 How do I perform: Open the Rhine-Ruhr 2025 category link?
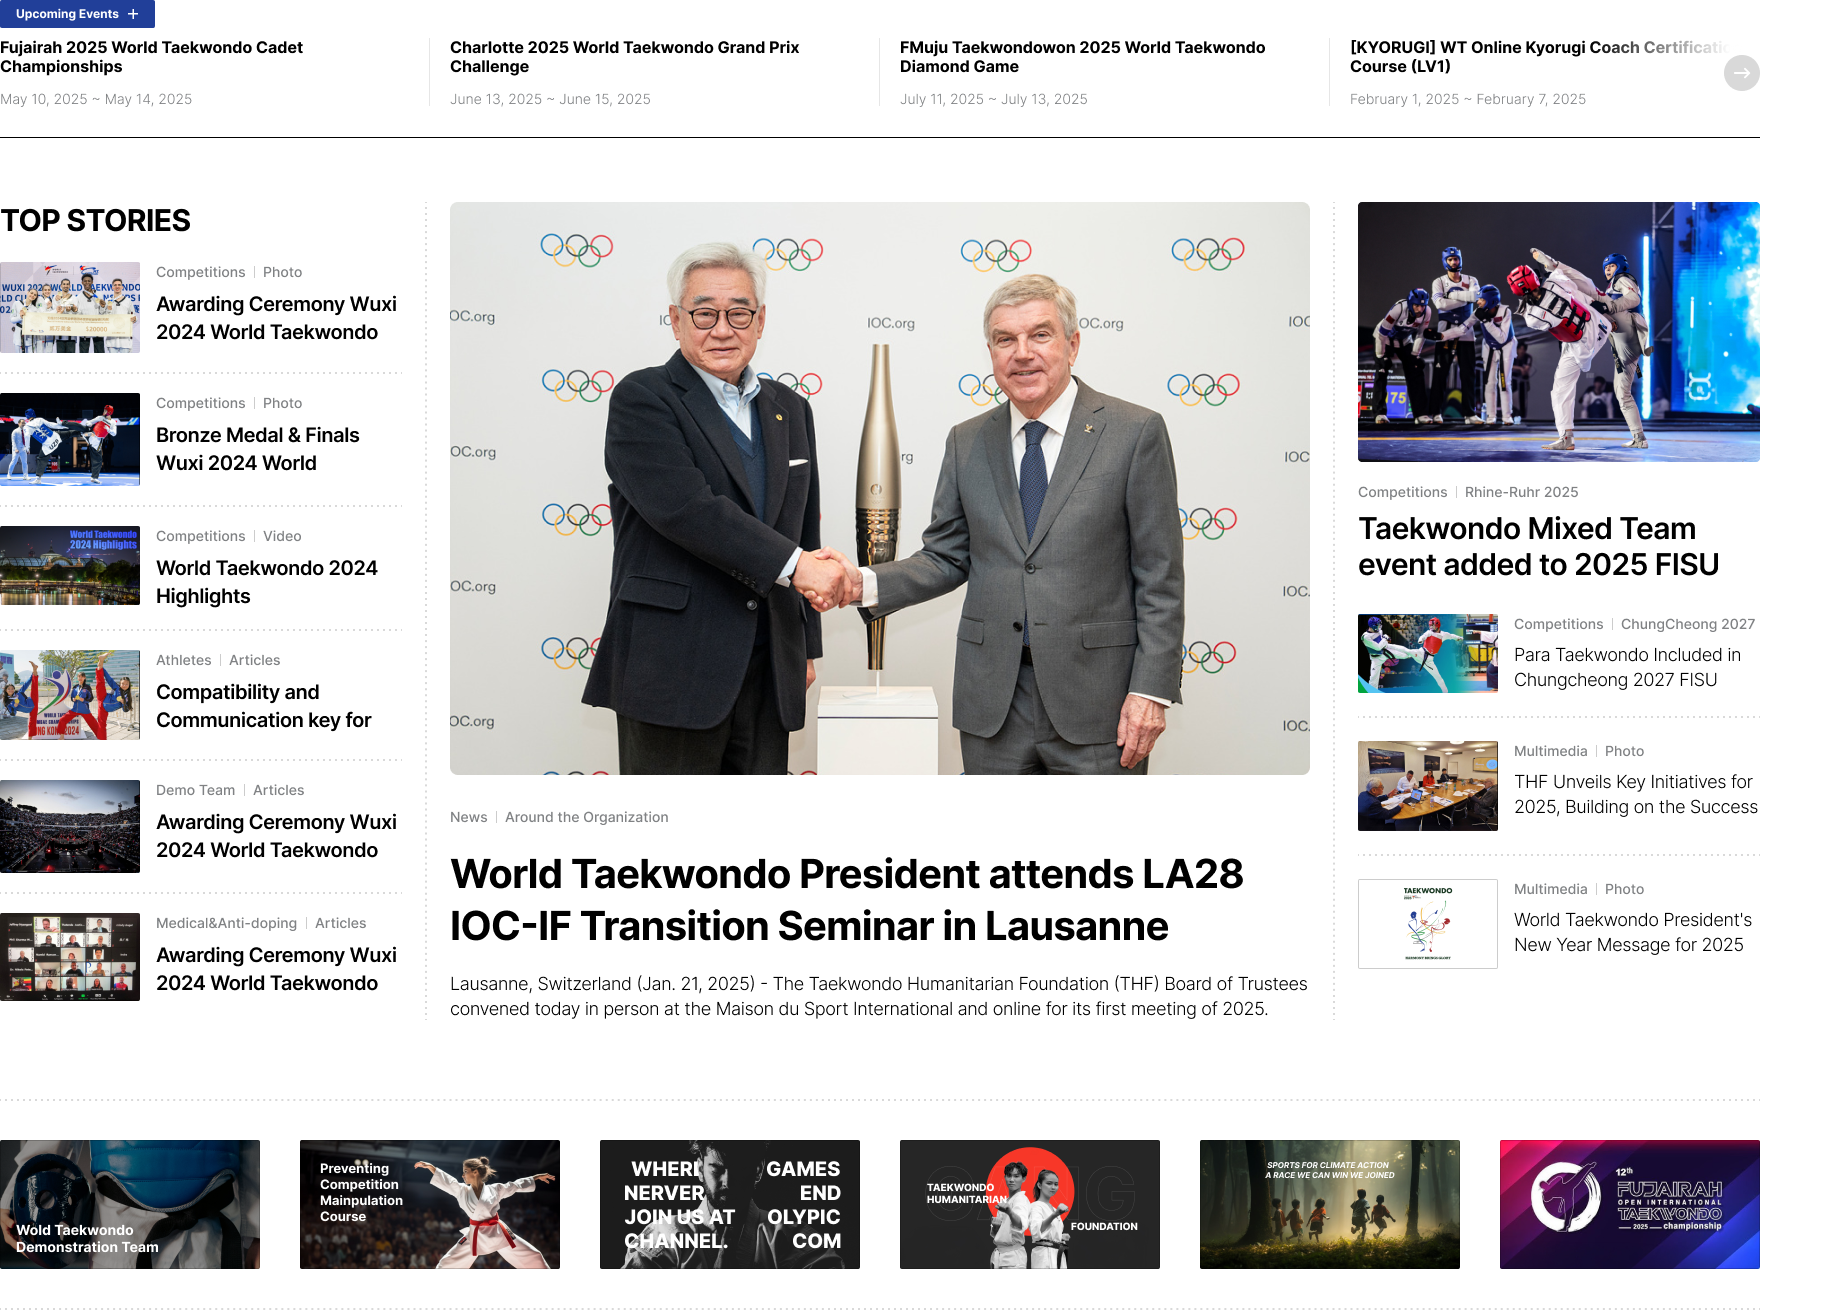coord(1521,492)
